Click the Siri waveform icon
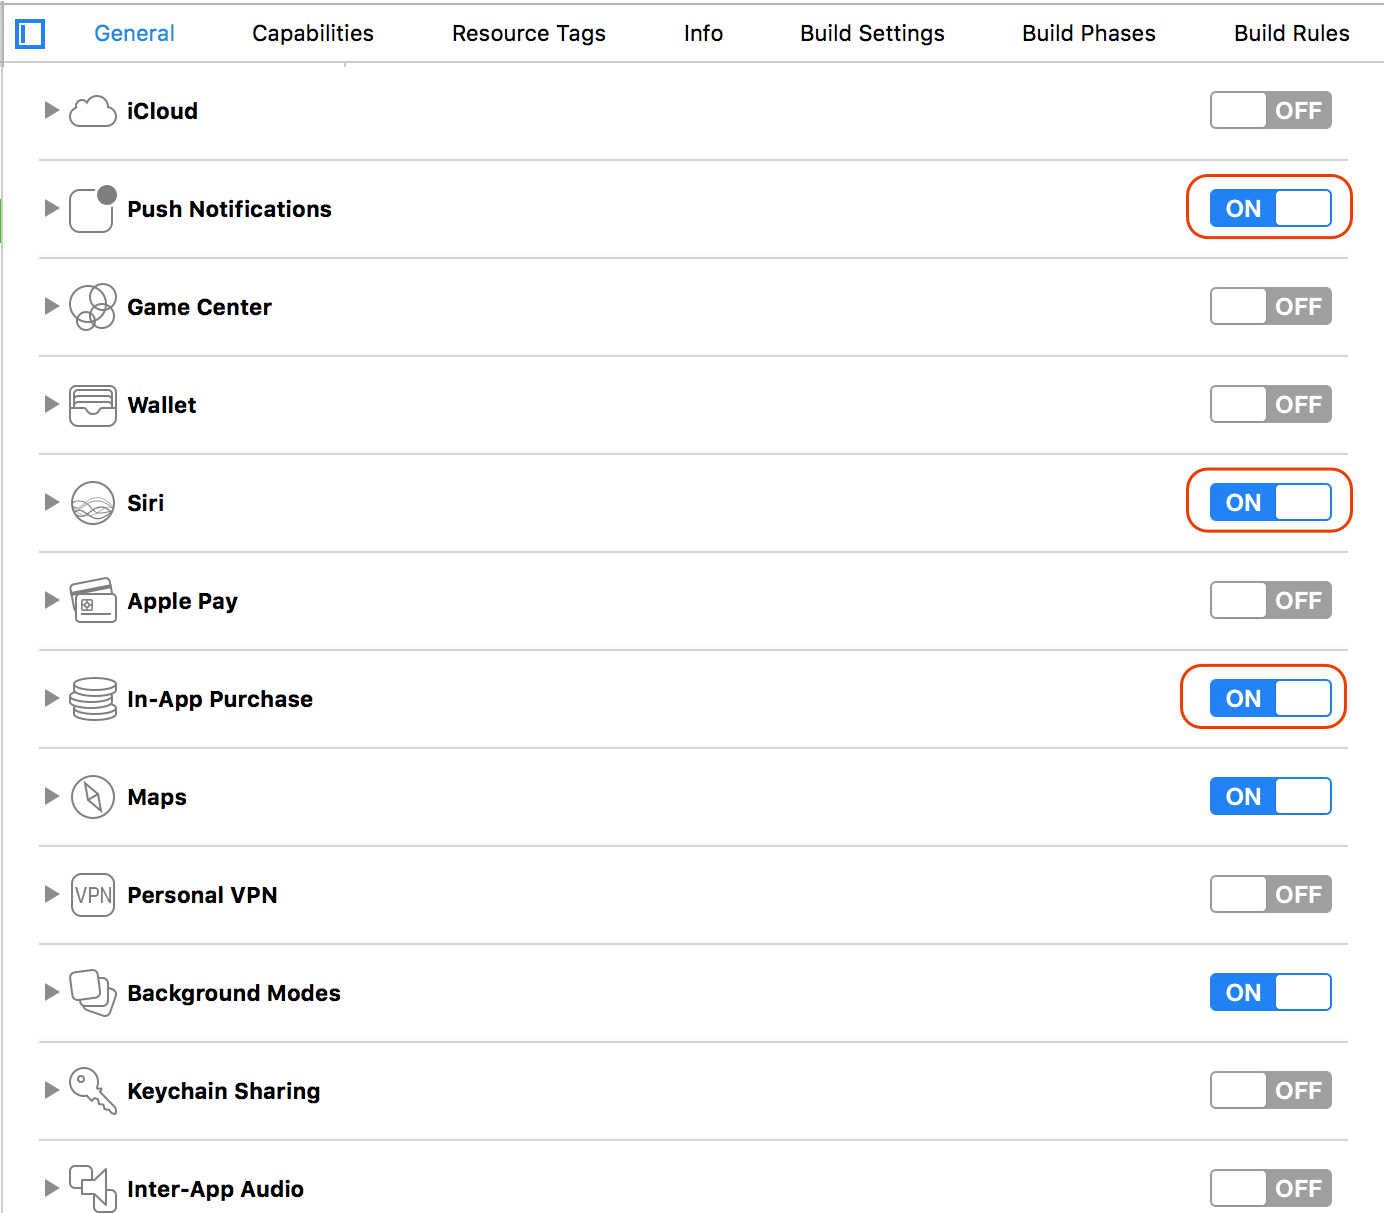1384x1213 pixels. pyautogui.click(x=93, y=503)
